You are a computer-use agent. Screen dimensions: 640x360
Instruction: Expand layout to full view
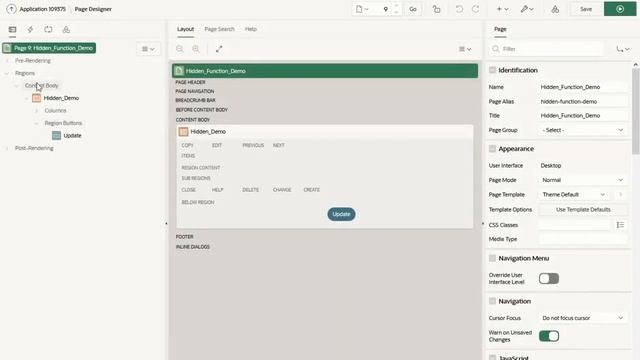219,49
